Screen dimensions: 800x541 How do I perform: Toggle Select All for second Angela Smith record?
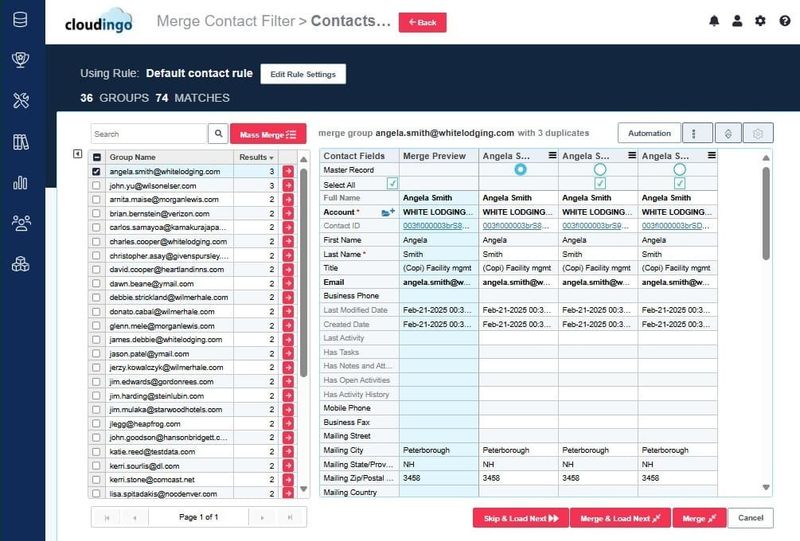(600, 183)
